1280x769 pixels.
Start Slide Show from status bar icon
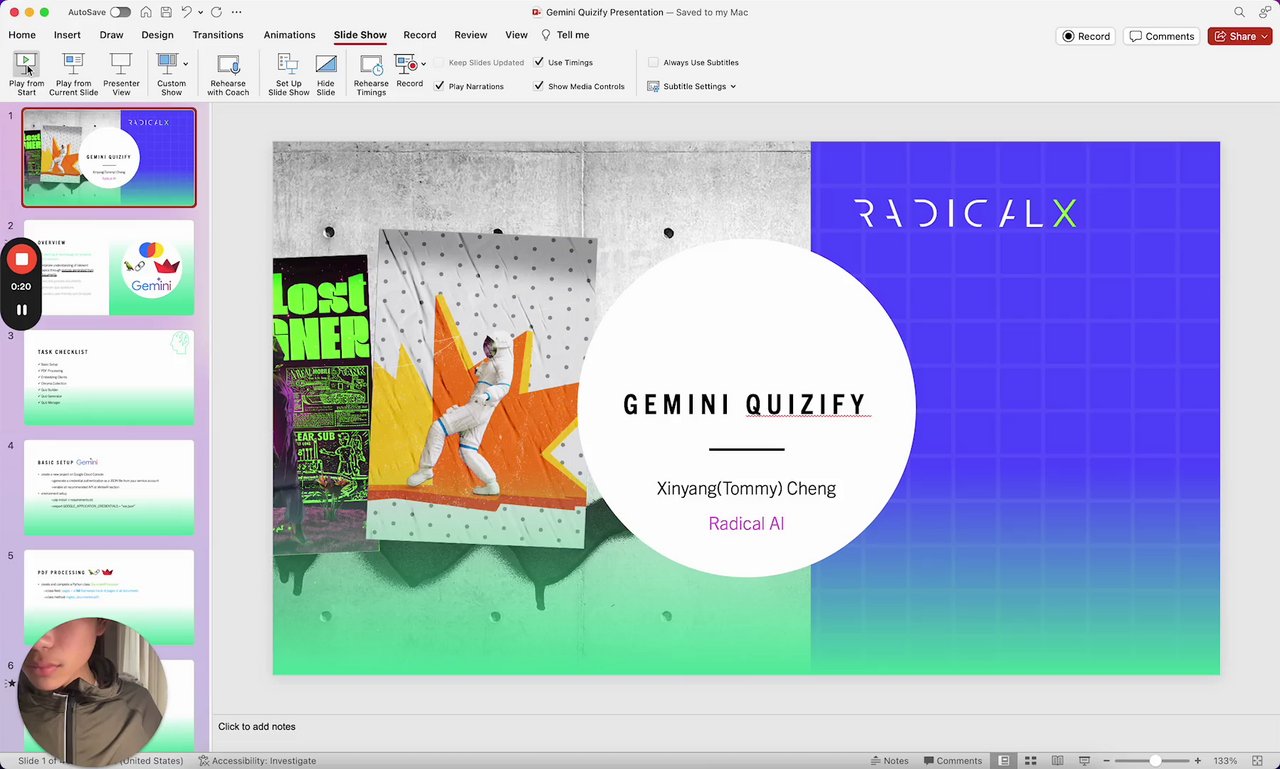click(x=1083, y=761)
